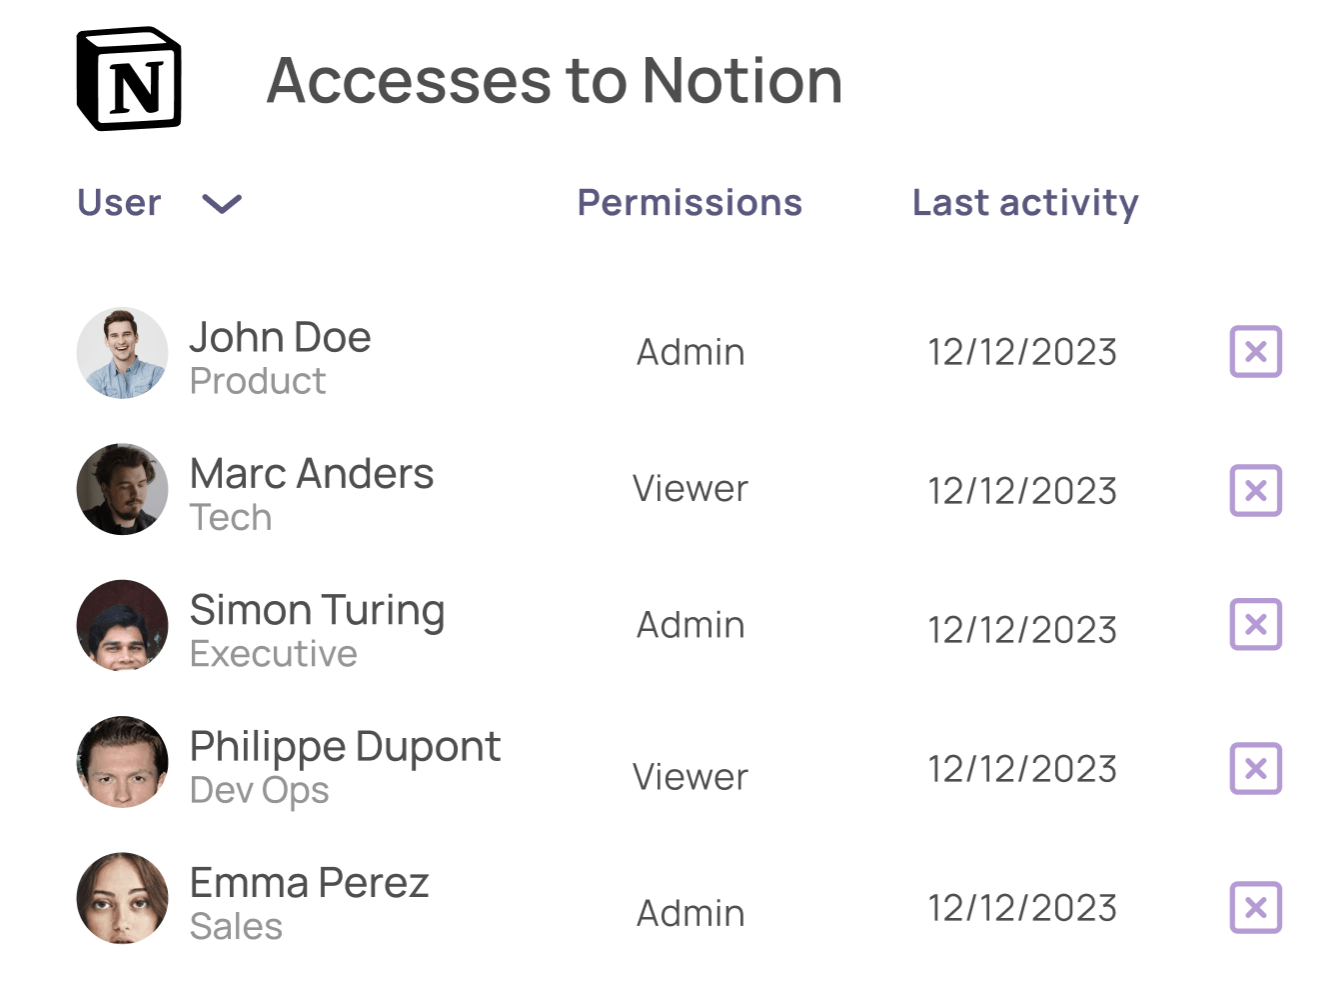Image resolution: width=1333 pixels, height=988 pixels.
Task: Revoke Simon Turing's access via X icon
Action: pos(1255,625)
